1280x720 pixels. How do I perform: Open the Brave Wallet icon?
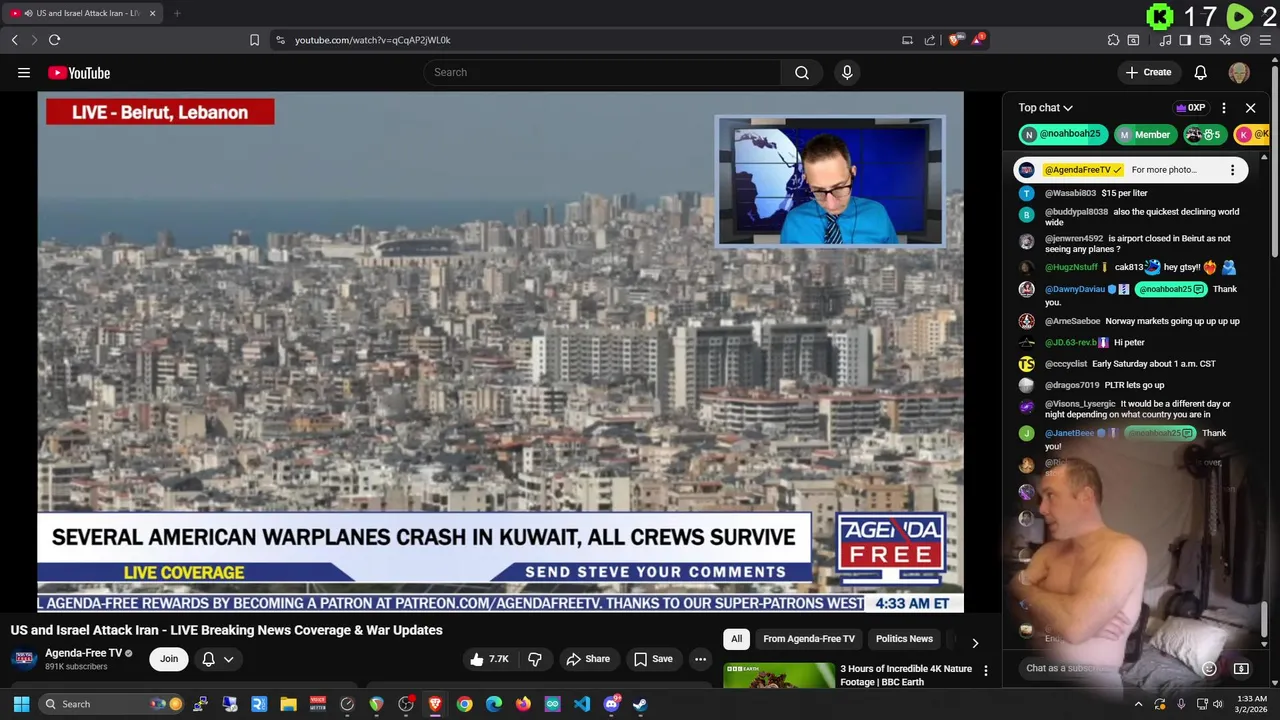pos(1205,40)
